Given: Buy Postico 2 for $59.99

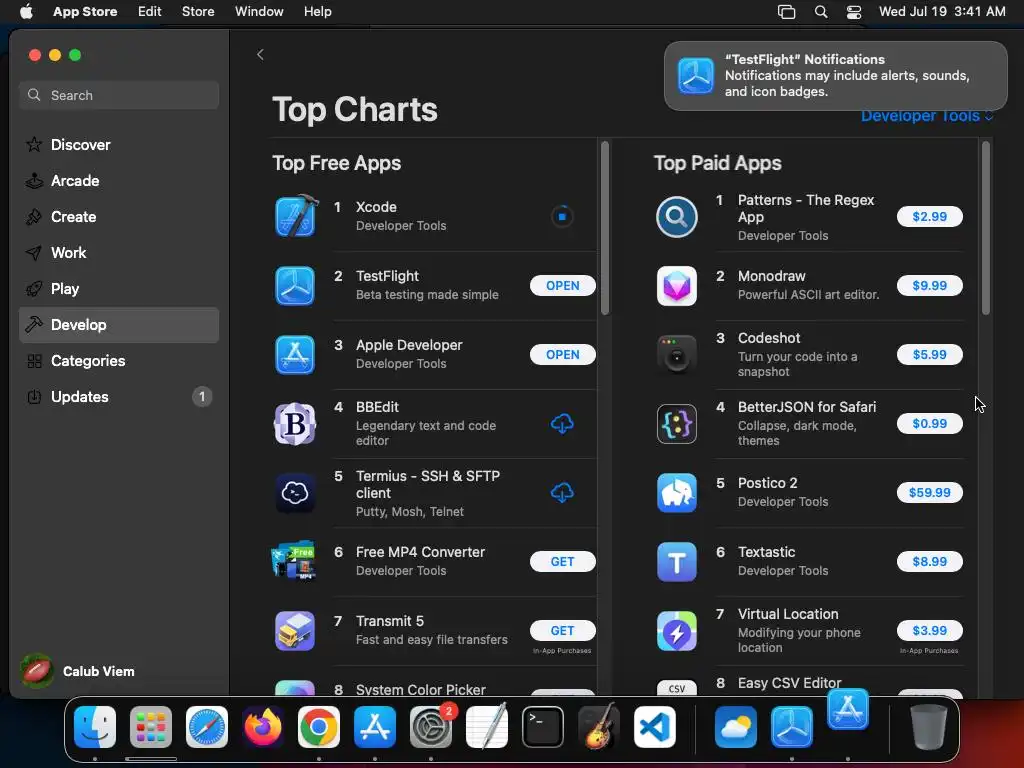Looking at the screenshot, I should pos(929,492).
